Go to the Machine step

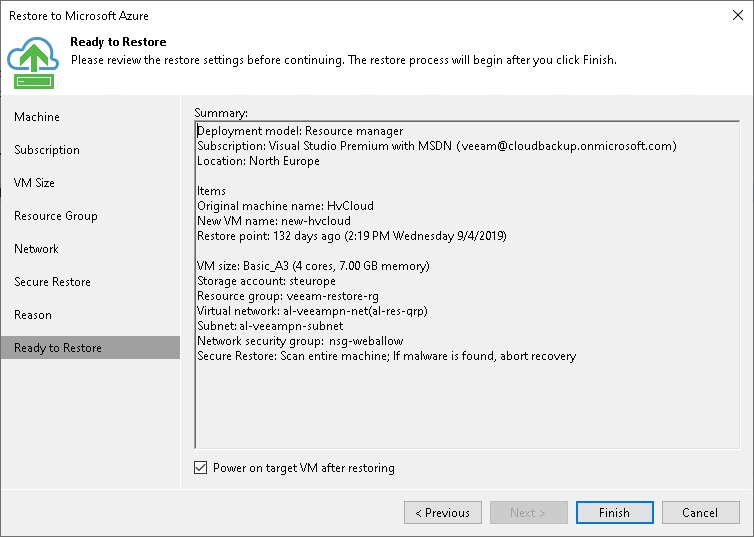coord(37,117)
